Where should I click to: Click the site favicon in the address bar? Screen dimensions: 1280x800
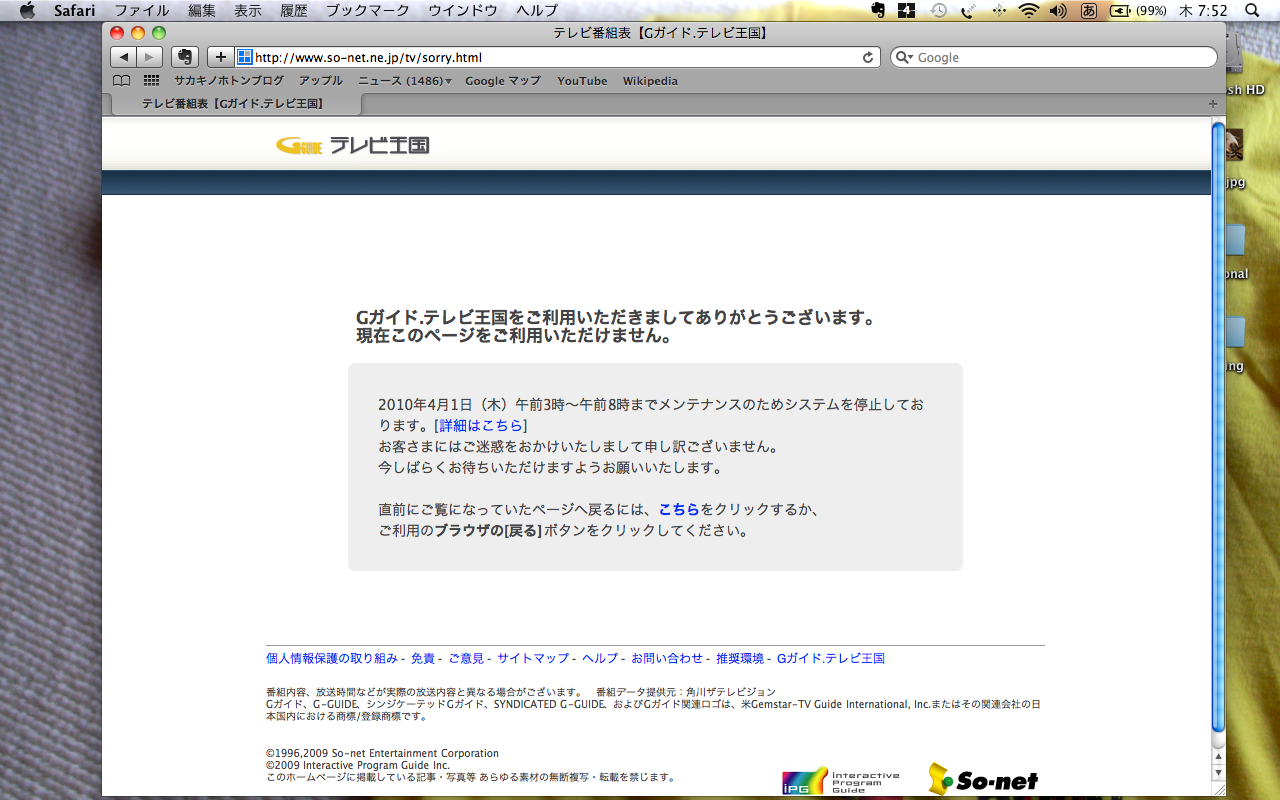pyautogui.click(x=245, y=57)
